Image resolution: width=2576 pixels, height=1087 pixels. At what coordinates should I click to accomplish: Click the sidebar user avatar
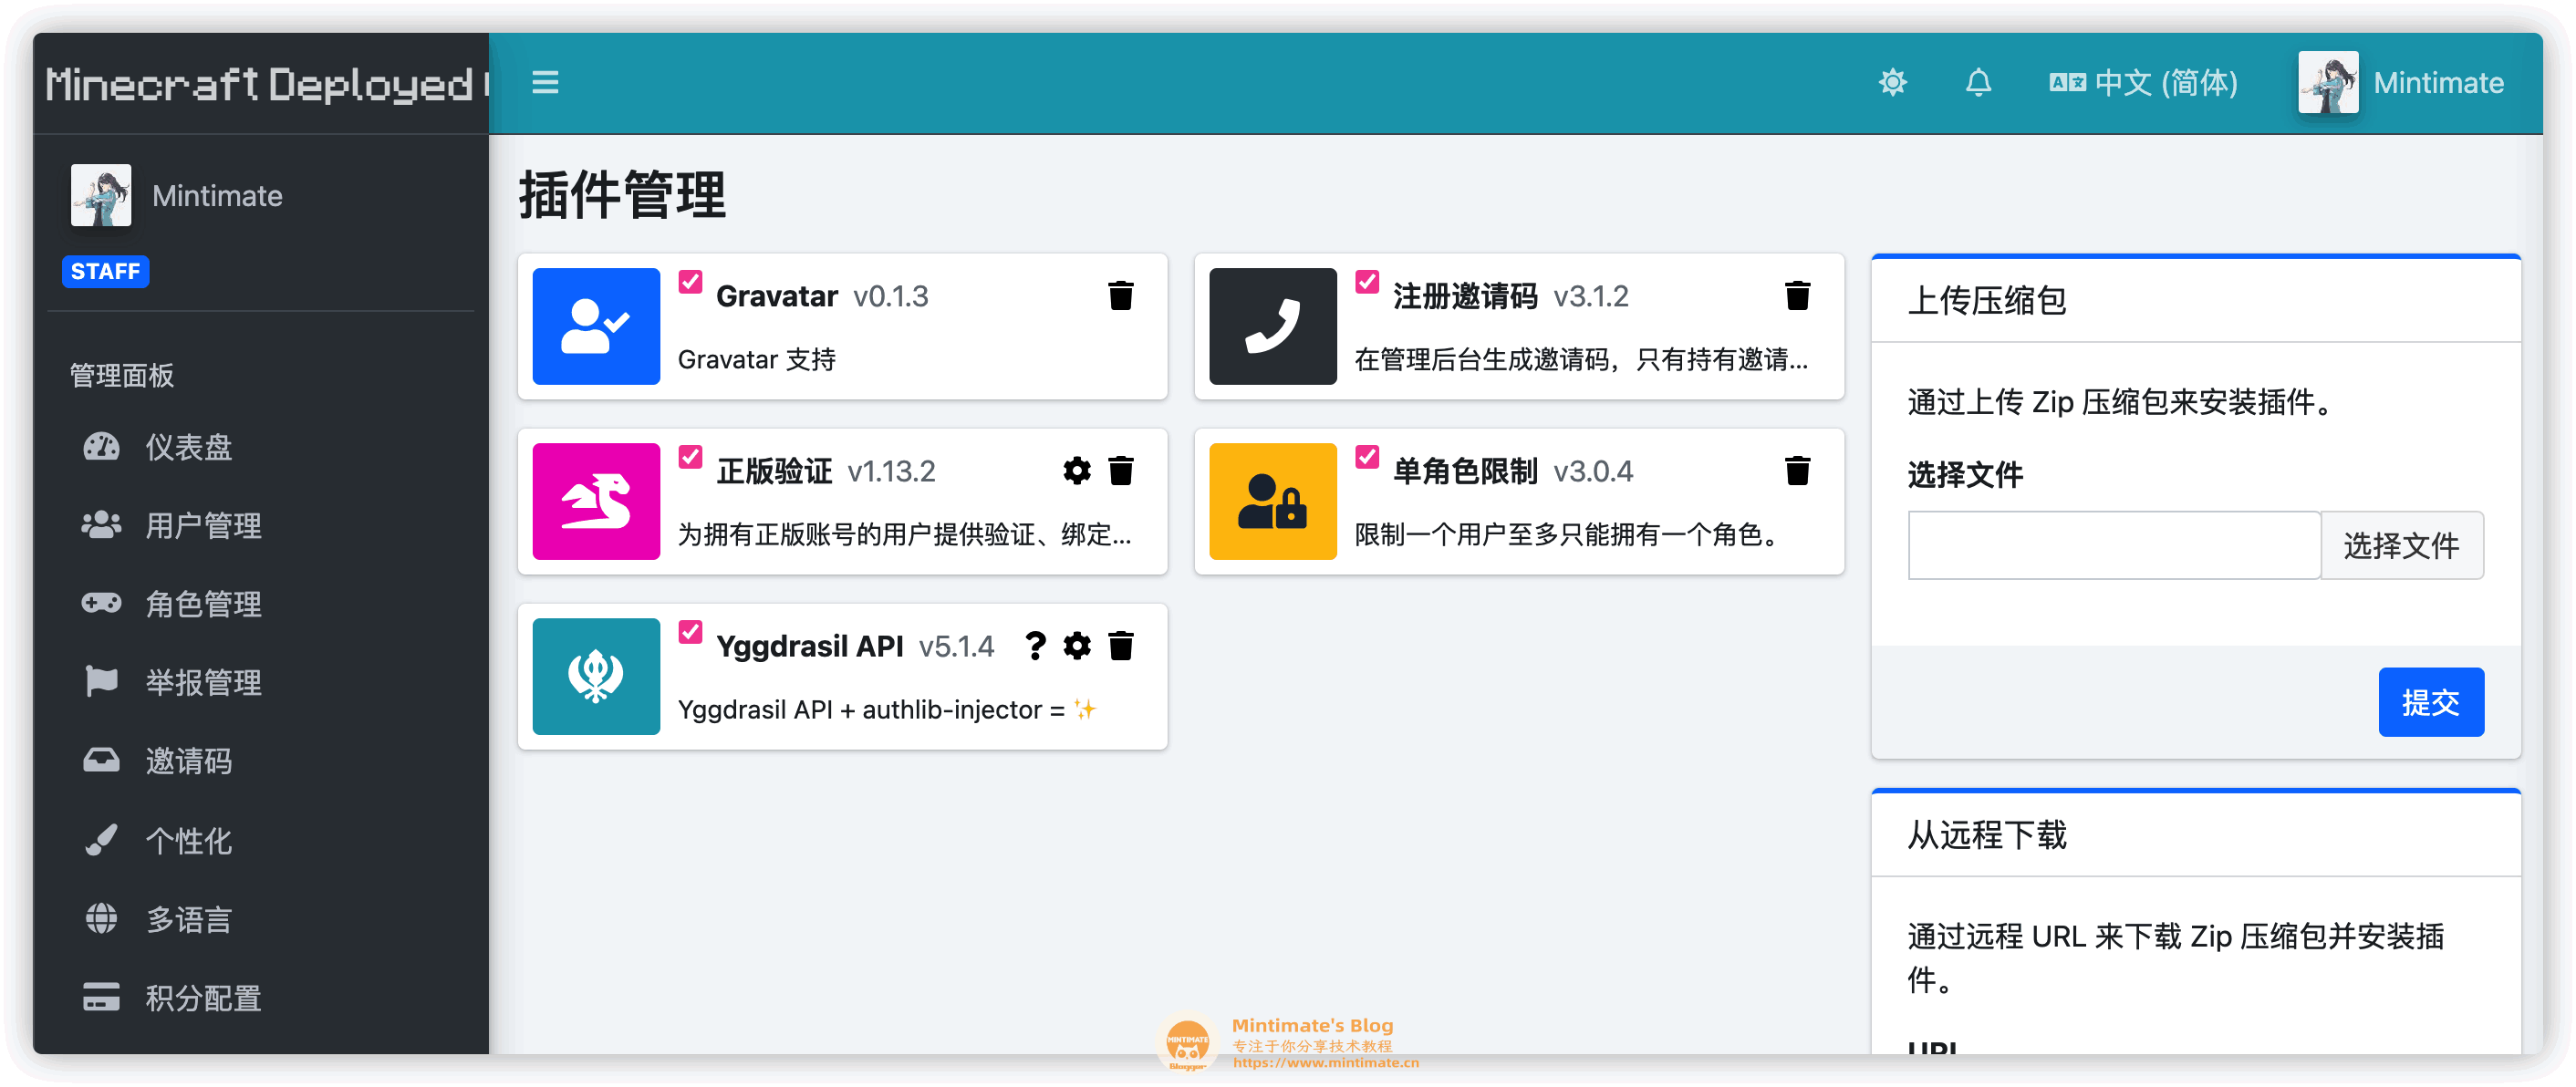(100, 196)
